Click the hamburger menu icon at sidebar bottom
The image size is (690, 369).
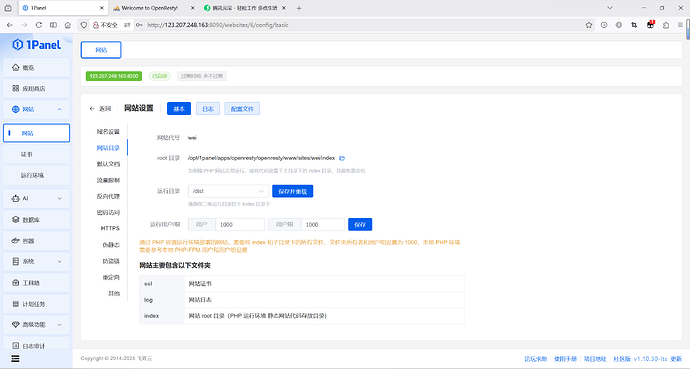tap(15, 358)
